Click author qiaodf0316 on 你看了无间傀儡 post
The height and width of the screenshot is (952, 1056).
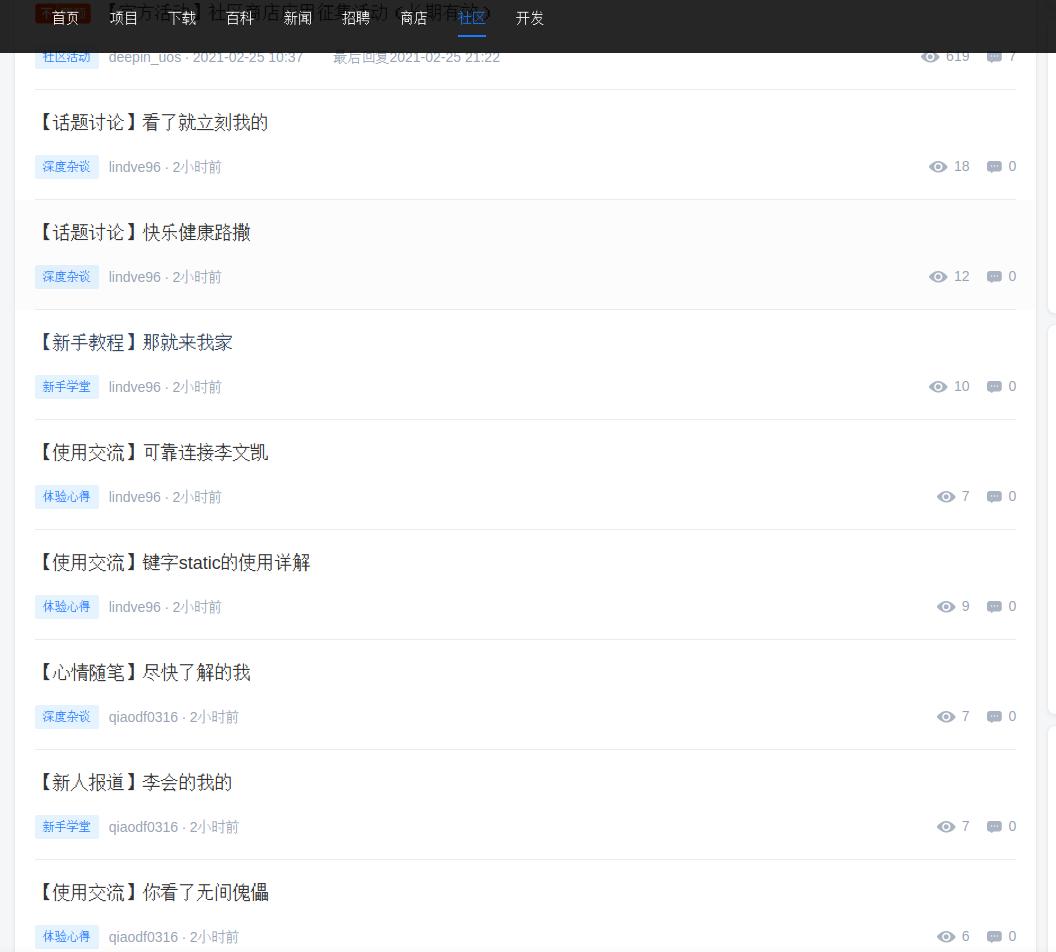point(143,937)
